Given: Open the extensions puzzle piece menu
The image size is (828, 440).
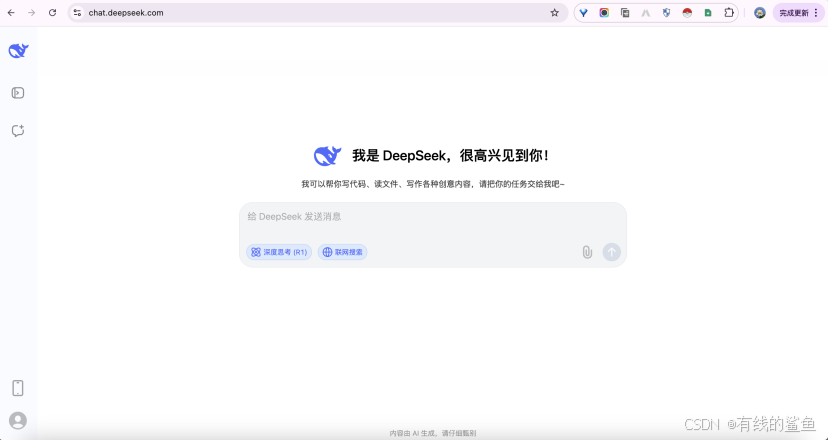Looking at the screenshot, I should click(x=729, y=13).
